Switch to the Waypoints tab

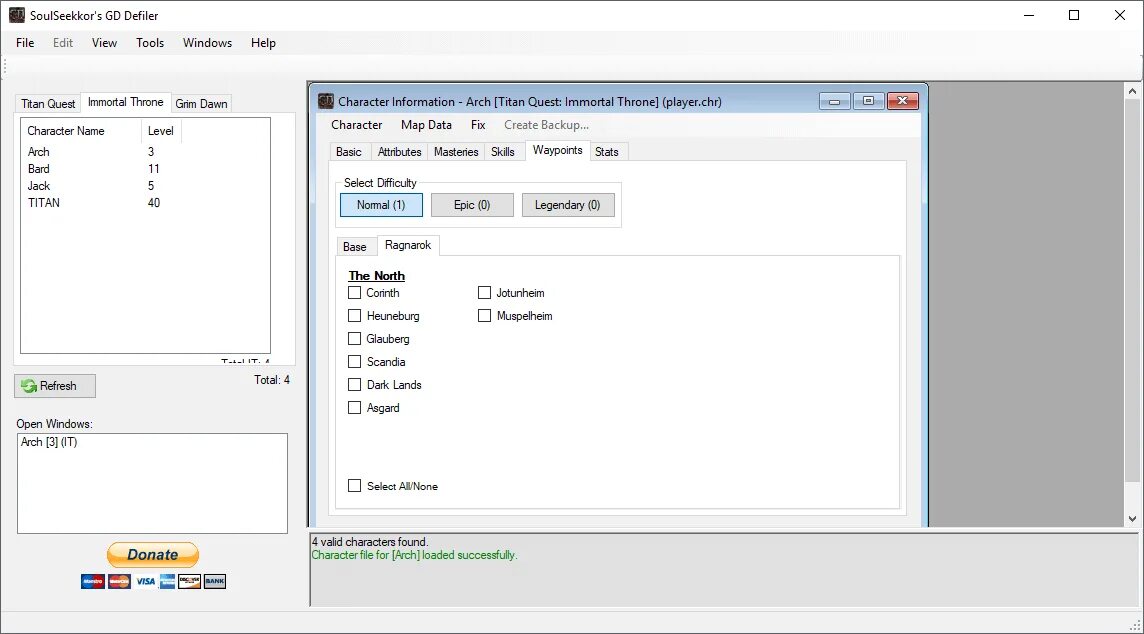pyautogui.click(x=557, y=150)
